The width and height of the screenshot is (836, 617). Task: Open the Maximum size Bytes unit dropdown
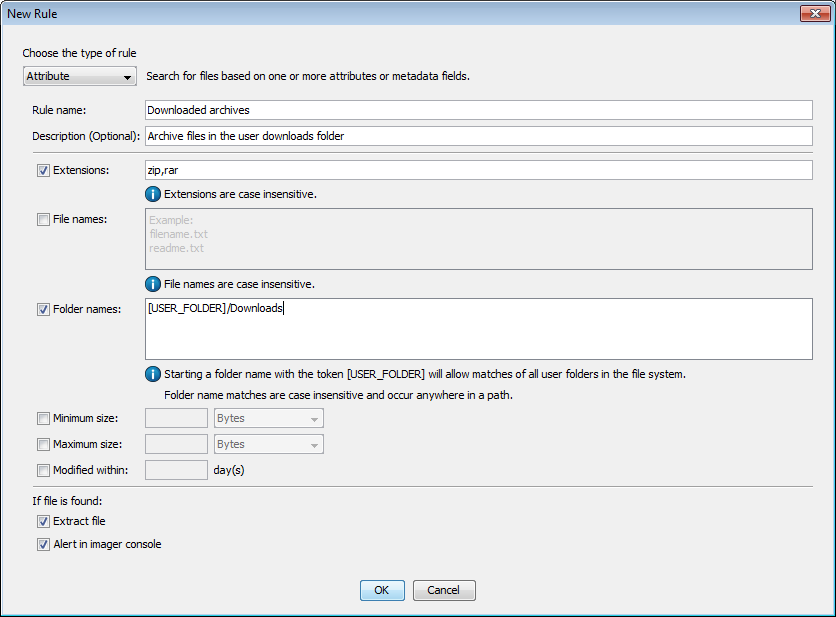268,444
